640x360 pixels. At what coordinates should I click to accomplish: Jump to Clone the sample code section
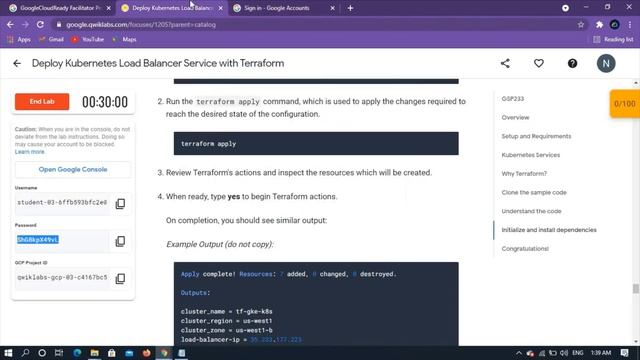[x=534, y=193]
